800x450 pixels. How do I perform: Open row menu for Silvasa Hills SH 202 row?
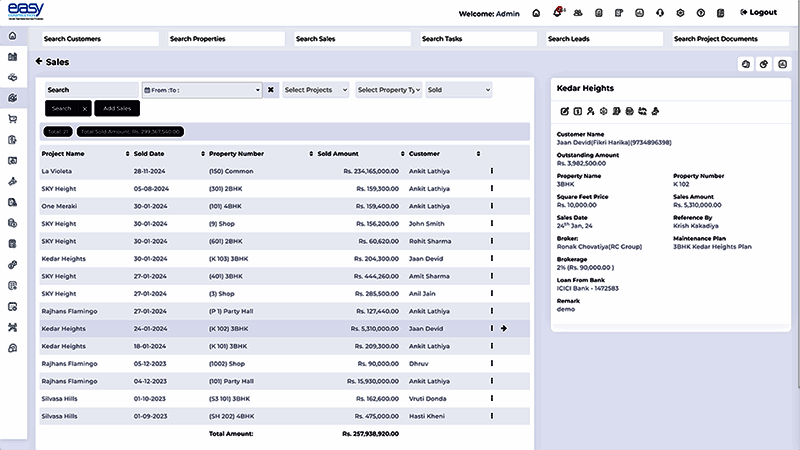point(492,416)
